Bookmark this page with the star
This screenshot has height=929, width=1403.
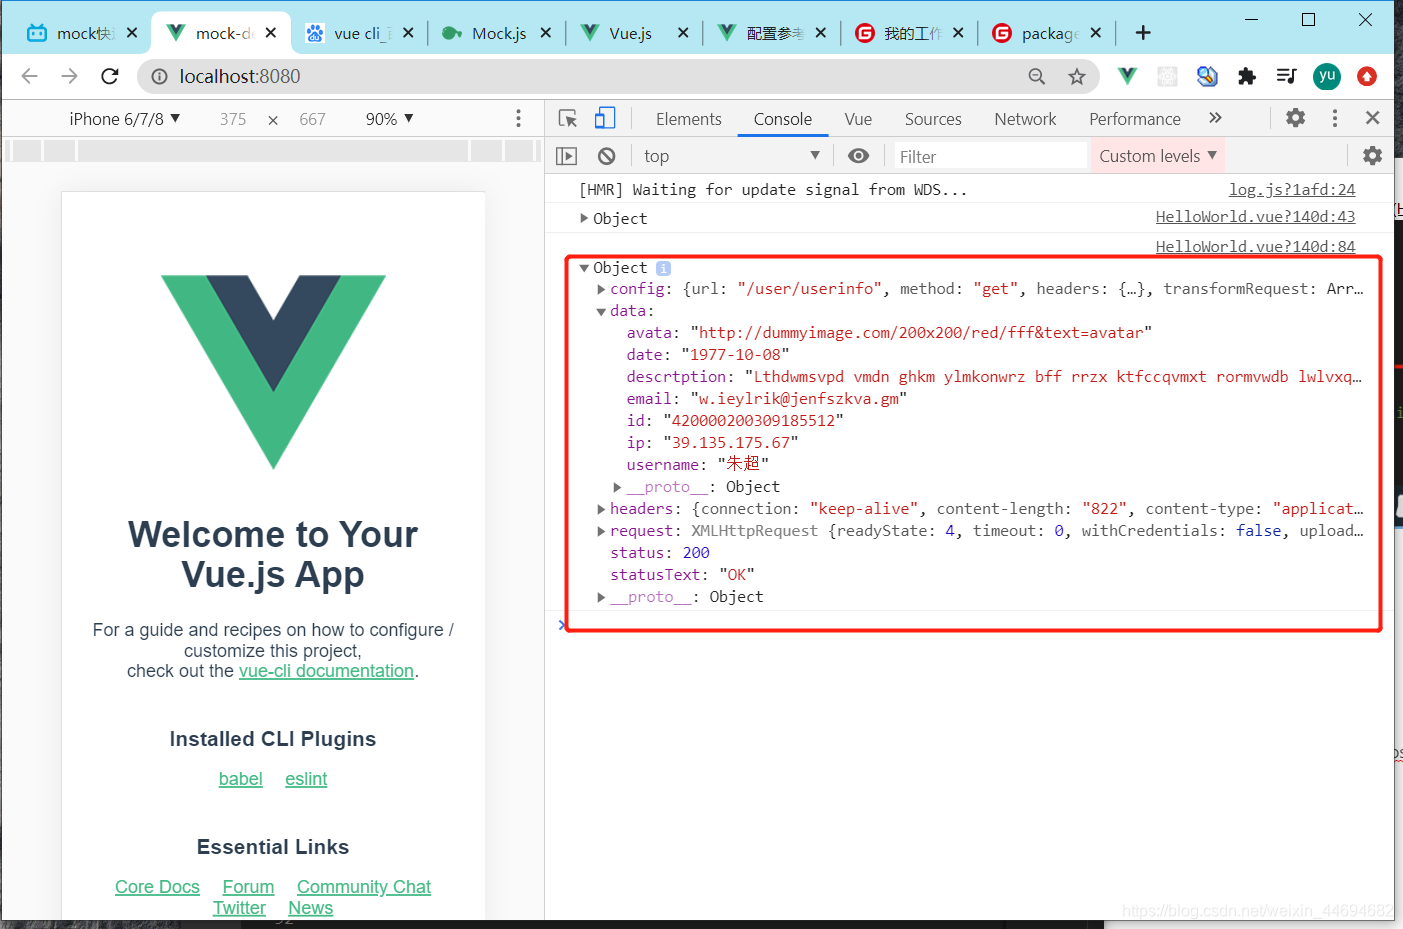pyautogui.click(x=1077, y=76)
